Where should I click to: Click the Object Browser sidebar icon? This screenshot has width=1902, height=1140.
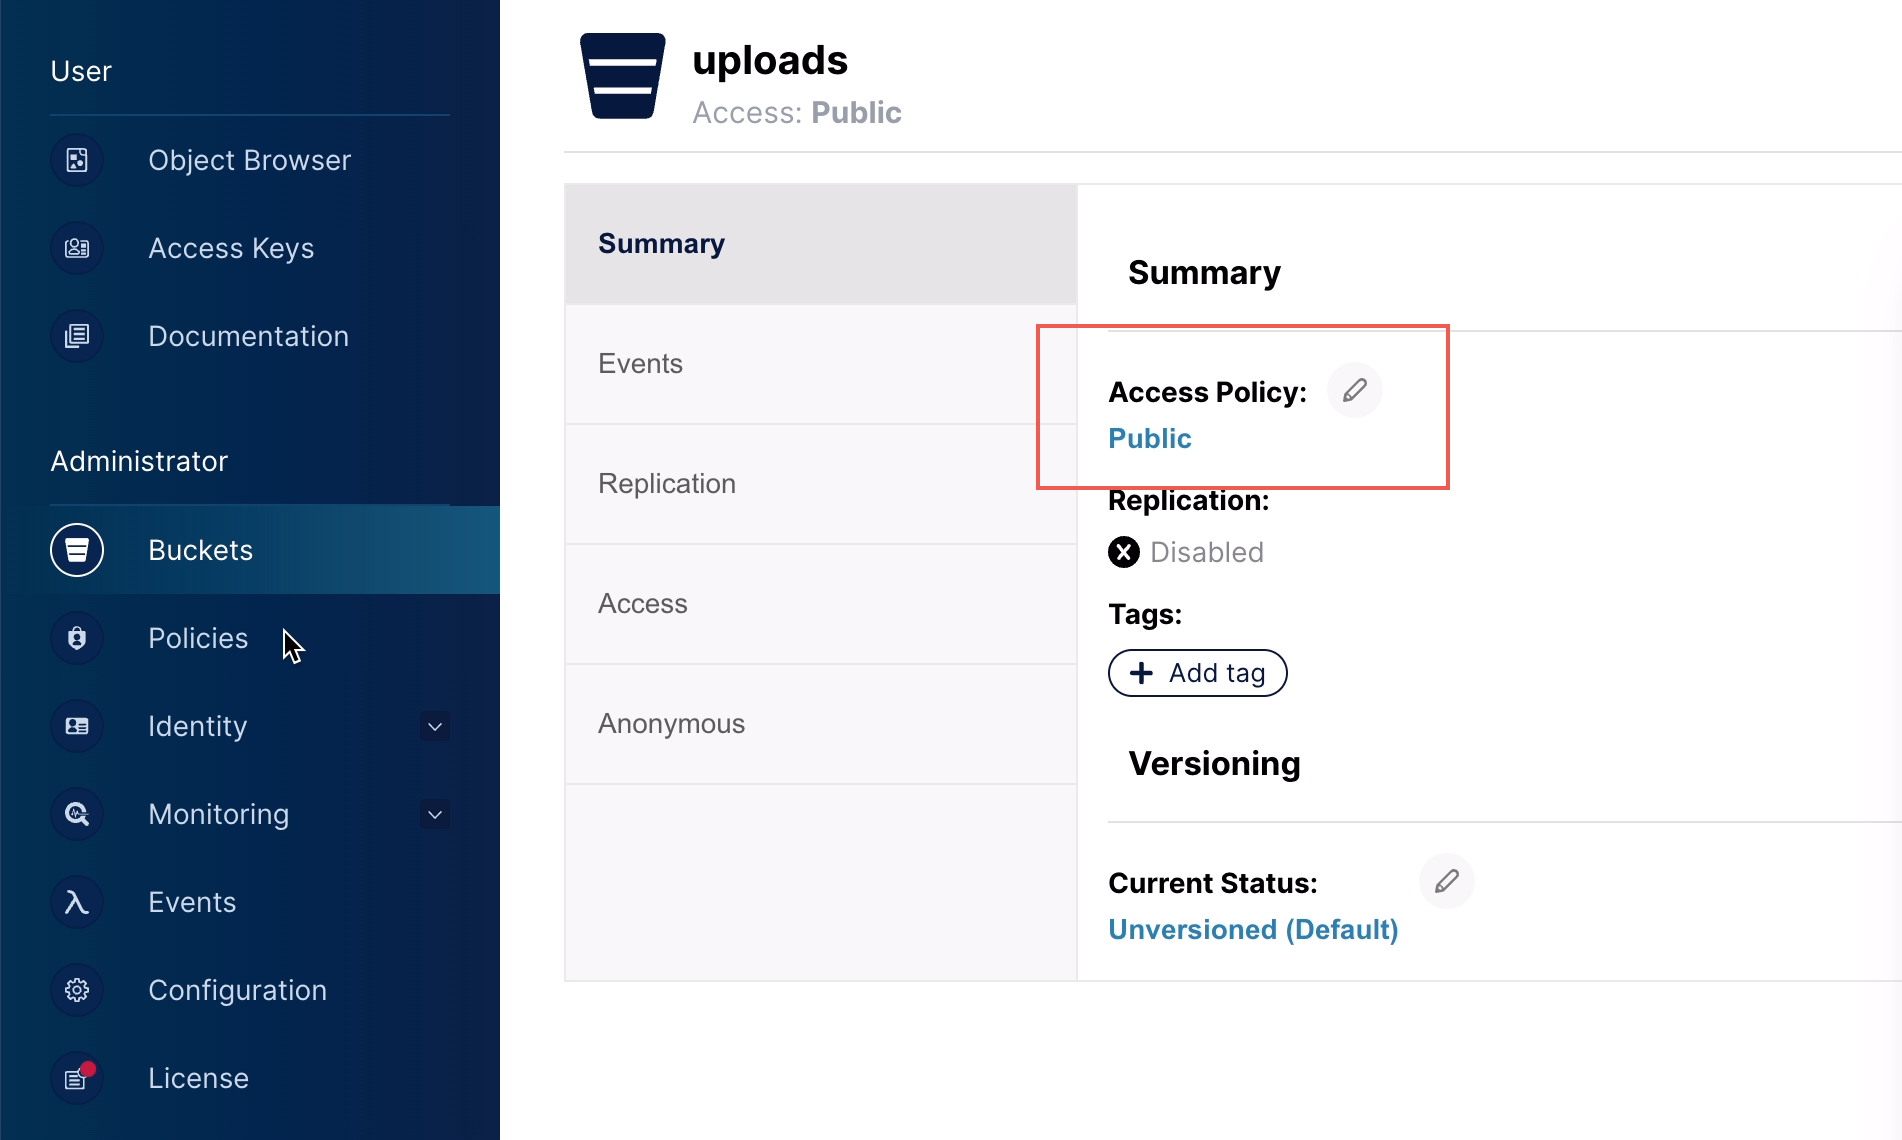pos(77,160)
